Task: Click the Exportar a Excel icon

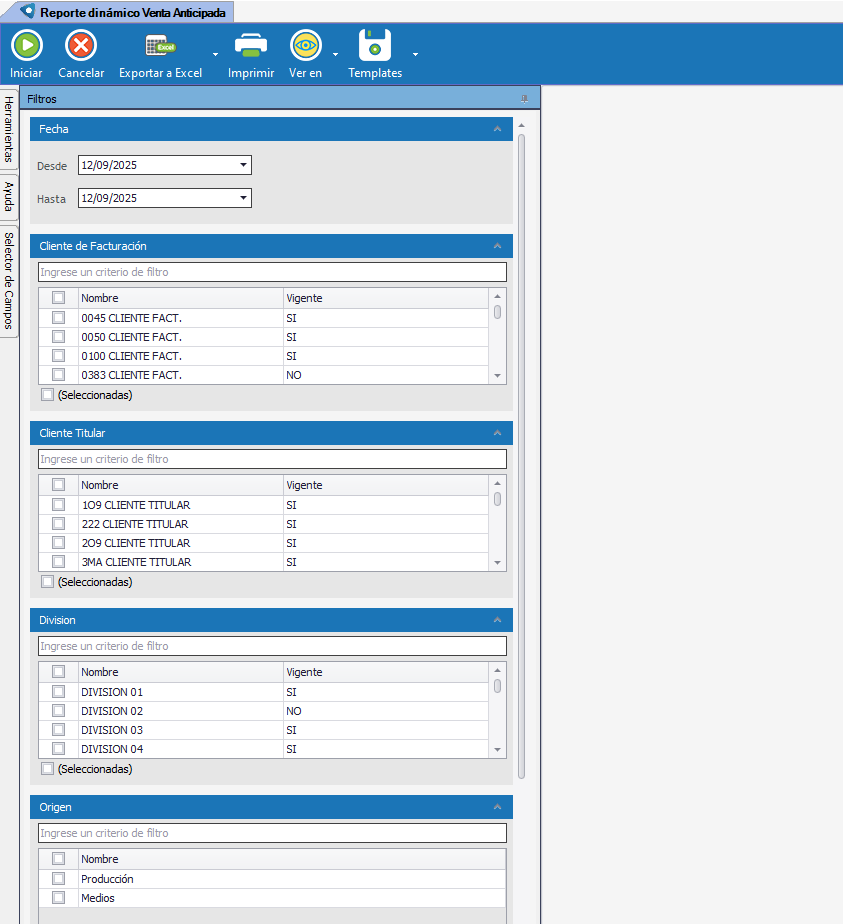Action: tap(160, 46)
